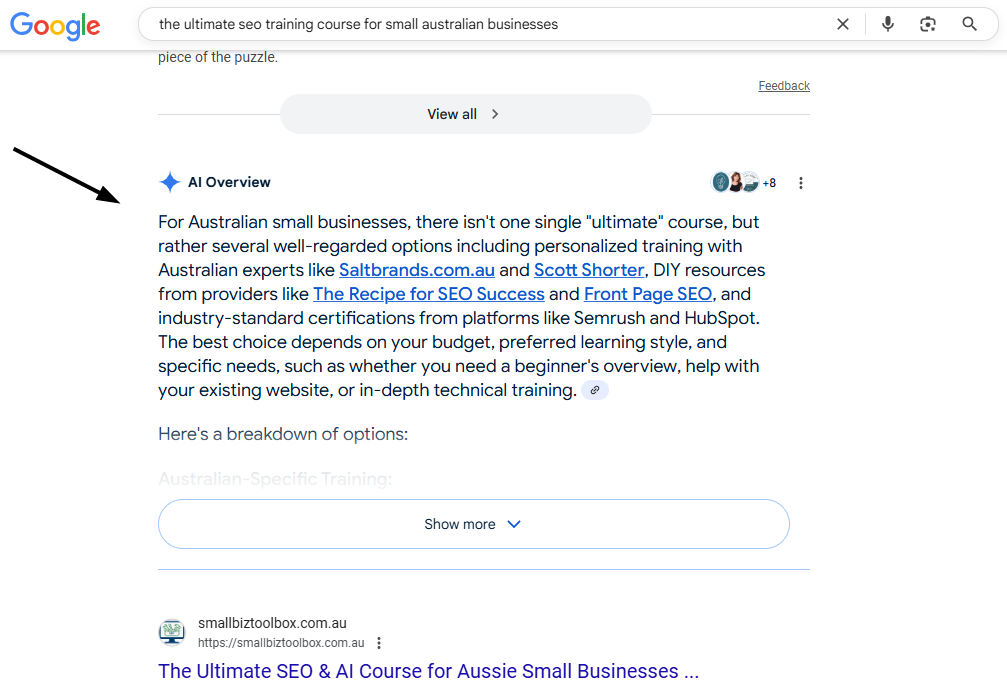Image resolution: width=1007 pixels, height=684 pixels.
Task: Click the source link chip icon
Action: point(595,390)
